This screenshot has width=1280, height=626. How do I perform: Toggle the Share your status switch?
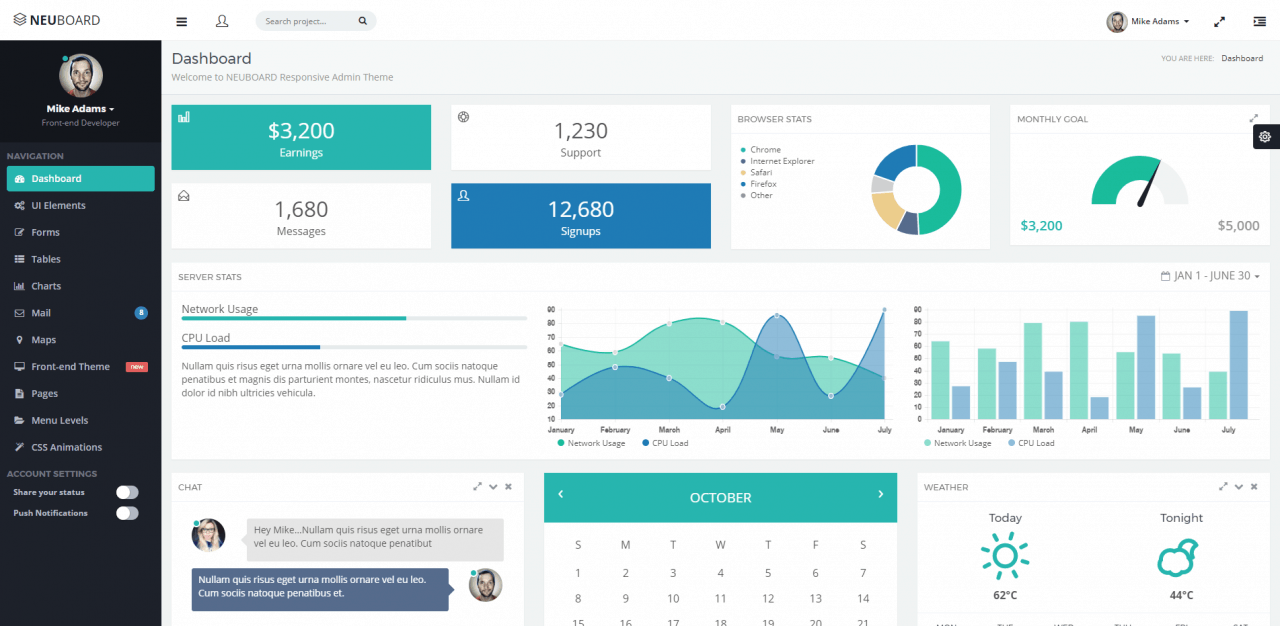(x=127, y=492)
